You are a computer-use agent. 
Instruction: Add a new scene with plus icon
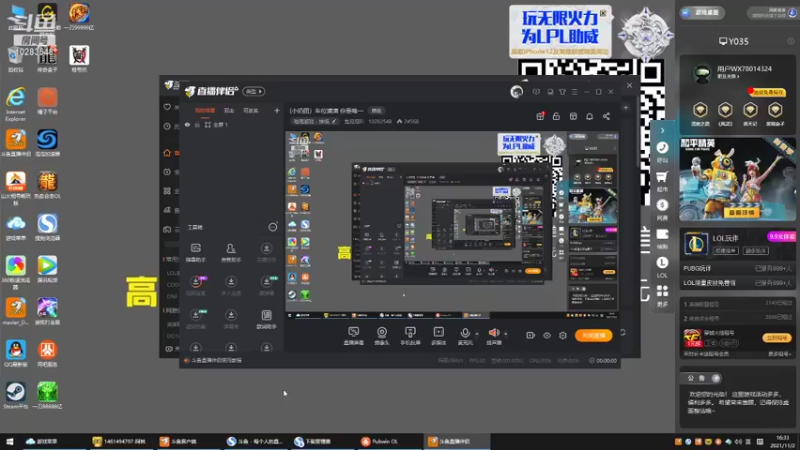tap(277, 110)
